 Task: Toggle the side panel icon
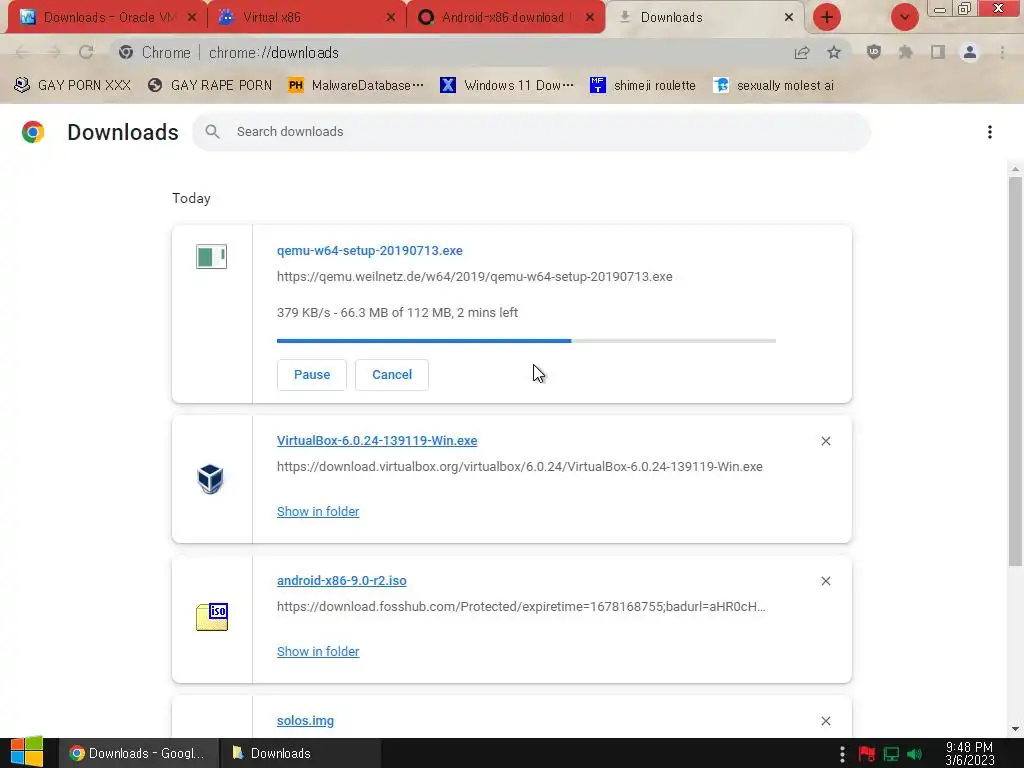point(938,52)
